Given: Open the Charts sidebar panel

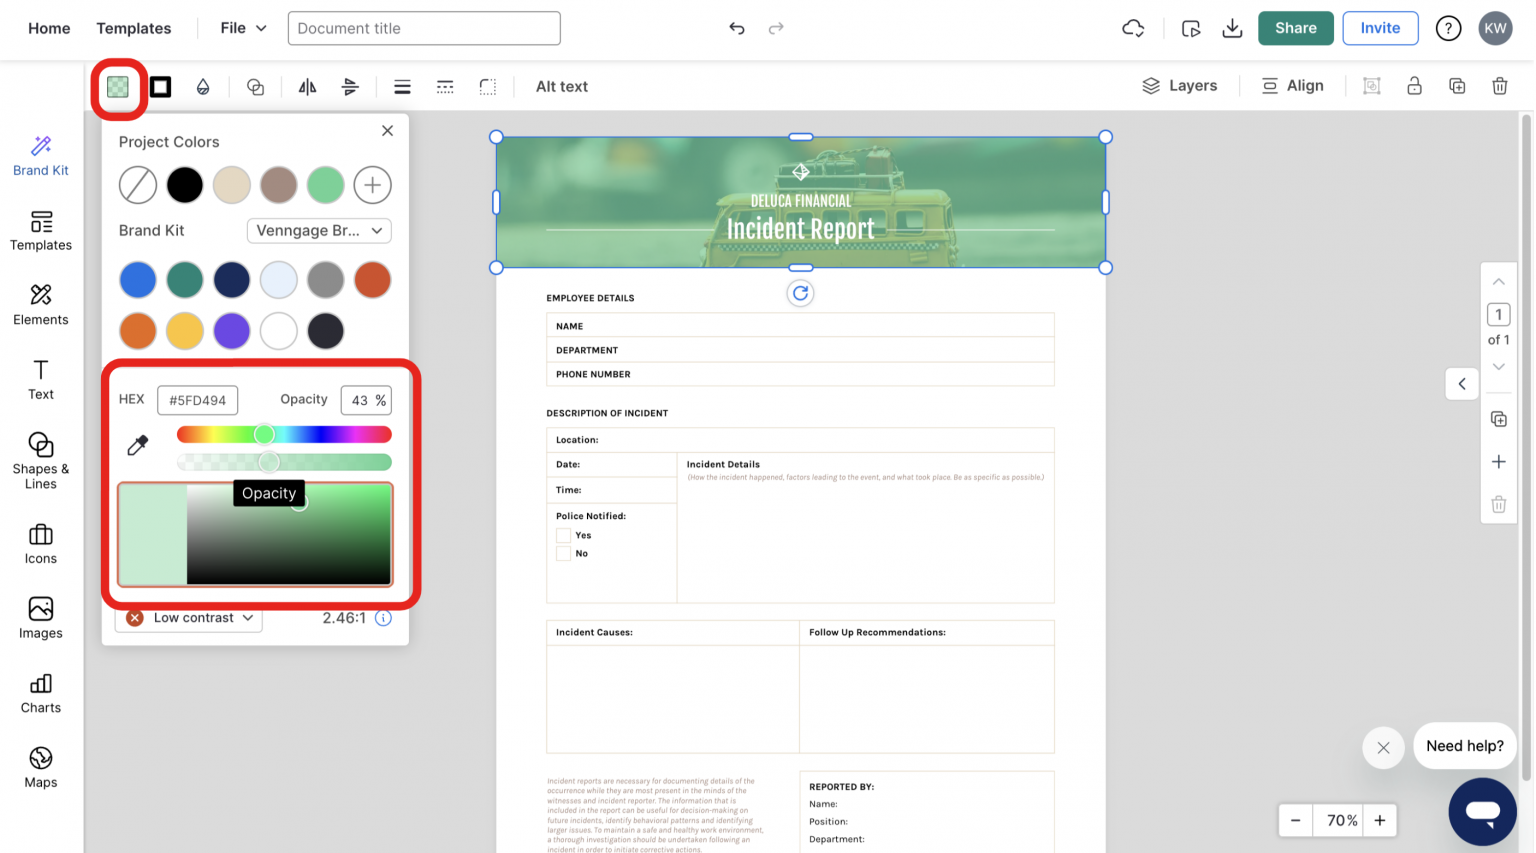Looking at the screenshot, I should (40, 694).
